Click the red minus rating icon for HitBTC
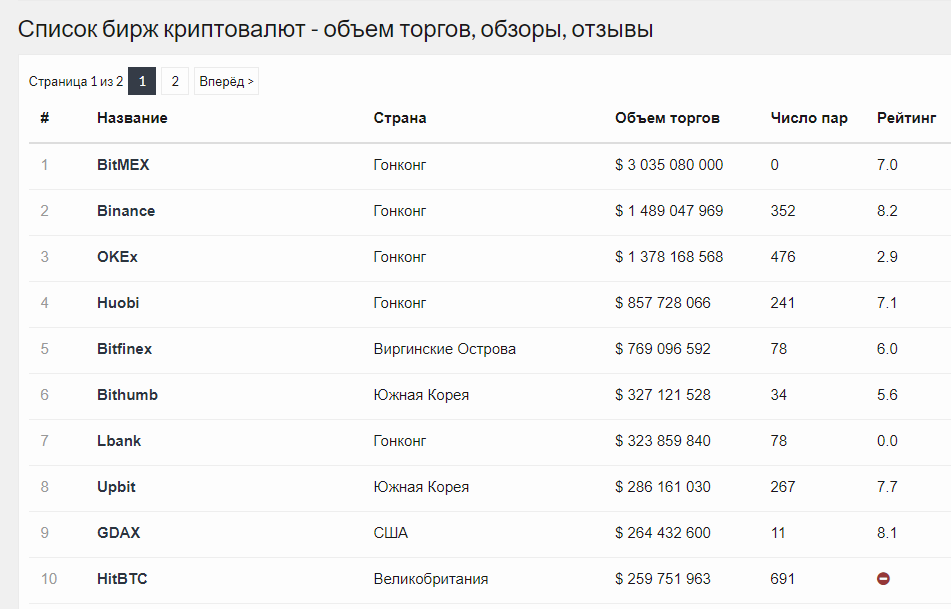This screenshot has height=609, width=951. [883, 579]
